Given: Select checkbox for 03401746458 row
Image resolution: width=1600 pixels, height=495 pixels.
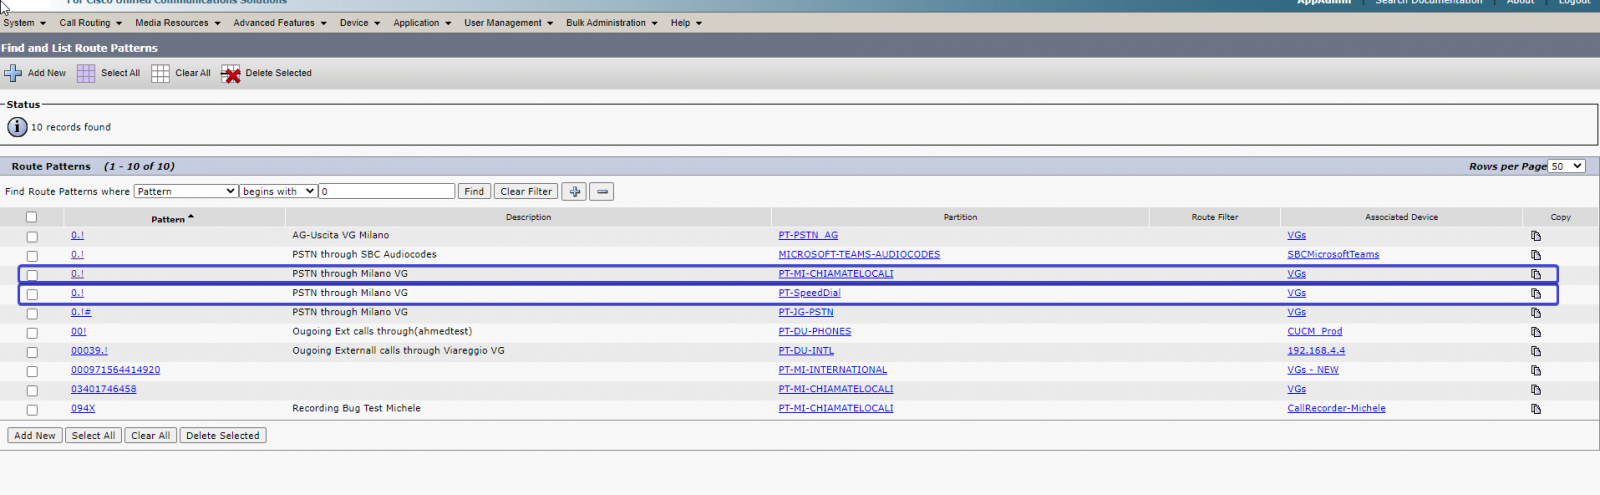Looking at the screenshot, I should pyautogui.click(x=32, y=390).
